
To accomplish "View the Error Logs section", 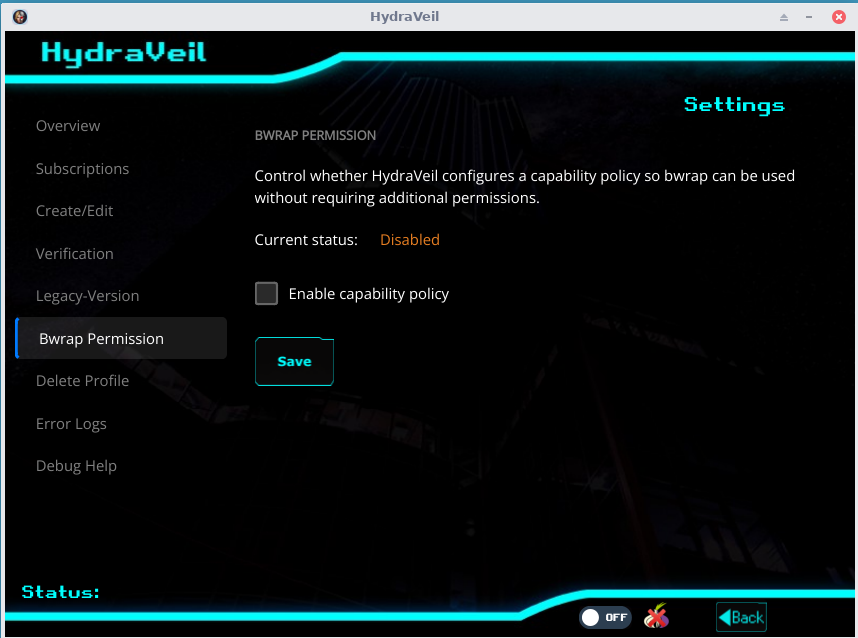I will click(x=71, y=424).
